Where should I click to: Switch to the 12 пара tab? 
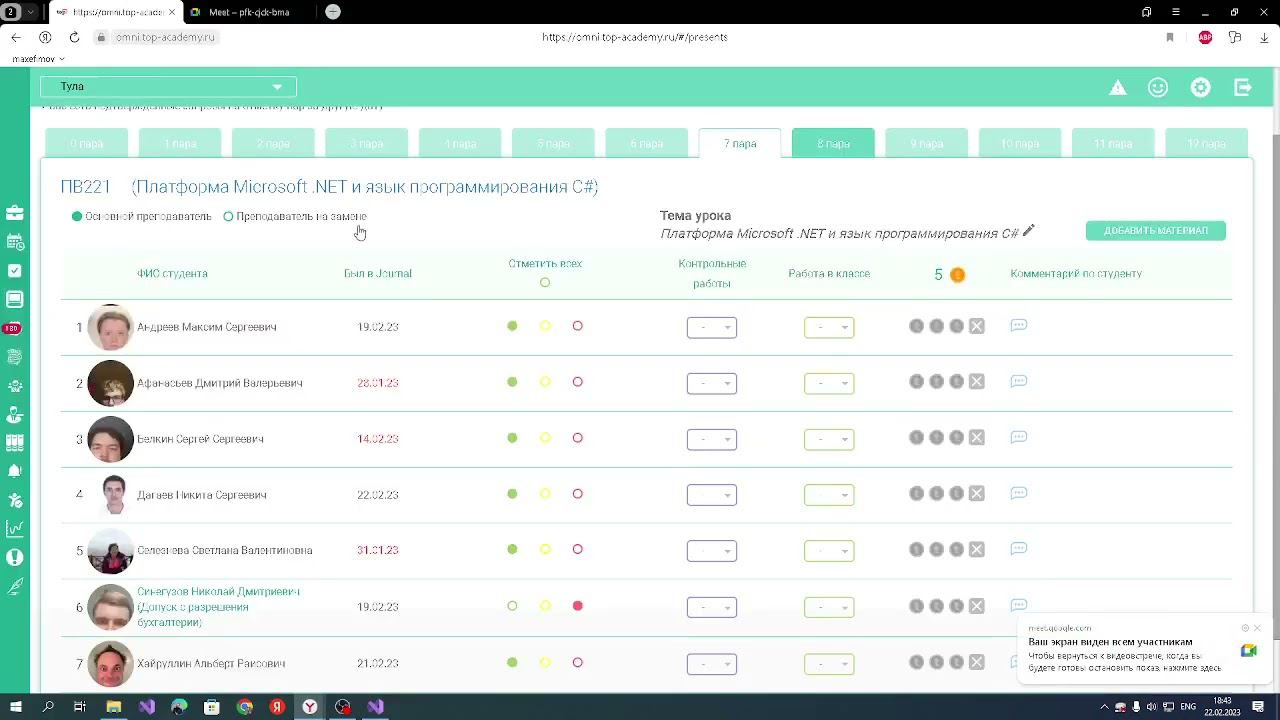click(x=1206, y=143)
